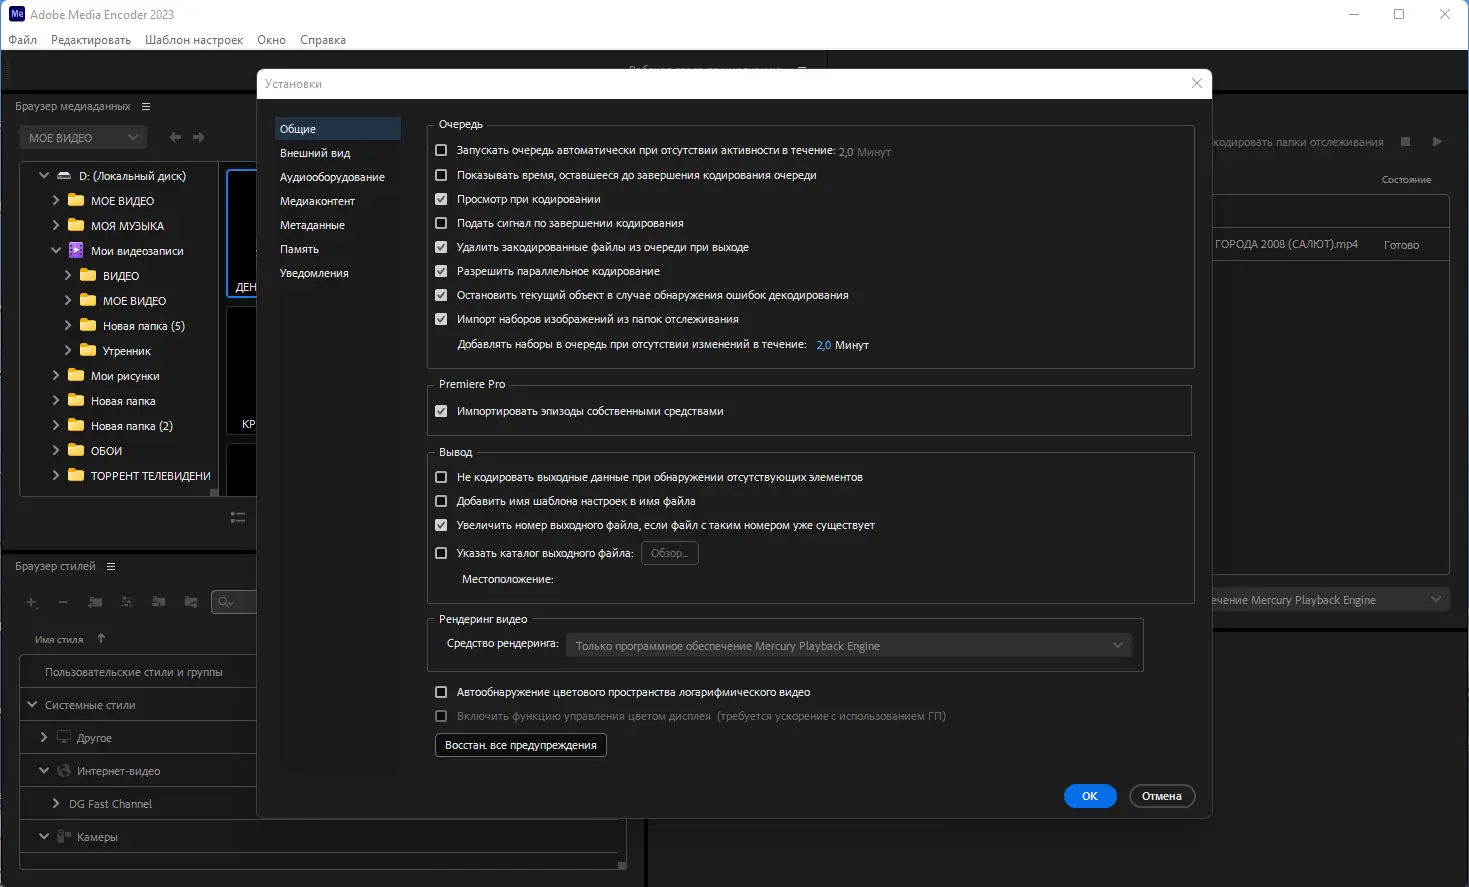The image size is (1469, 887).
Task: Expand the DG Fast Channel group
Action: coord(56,803)
